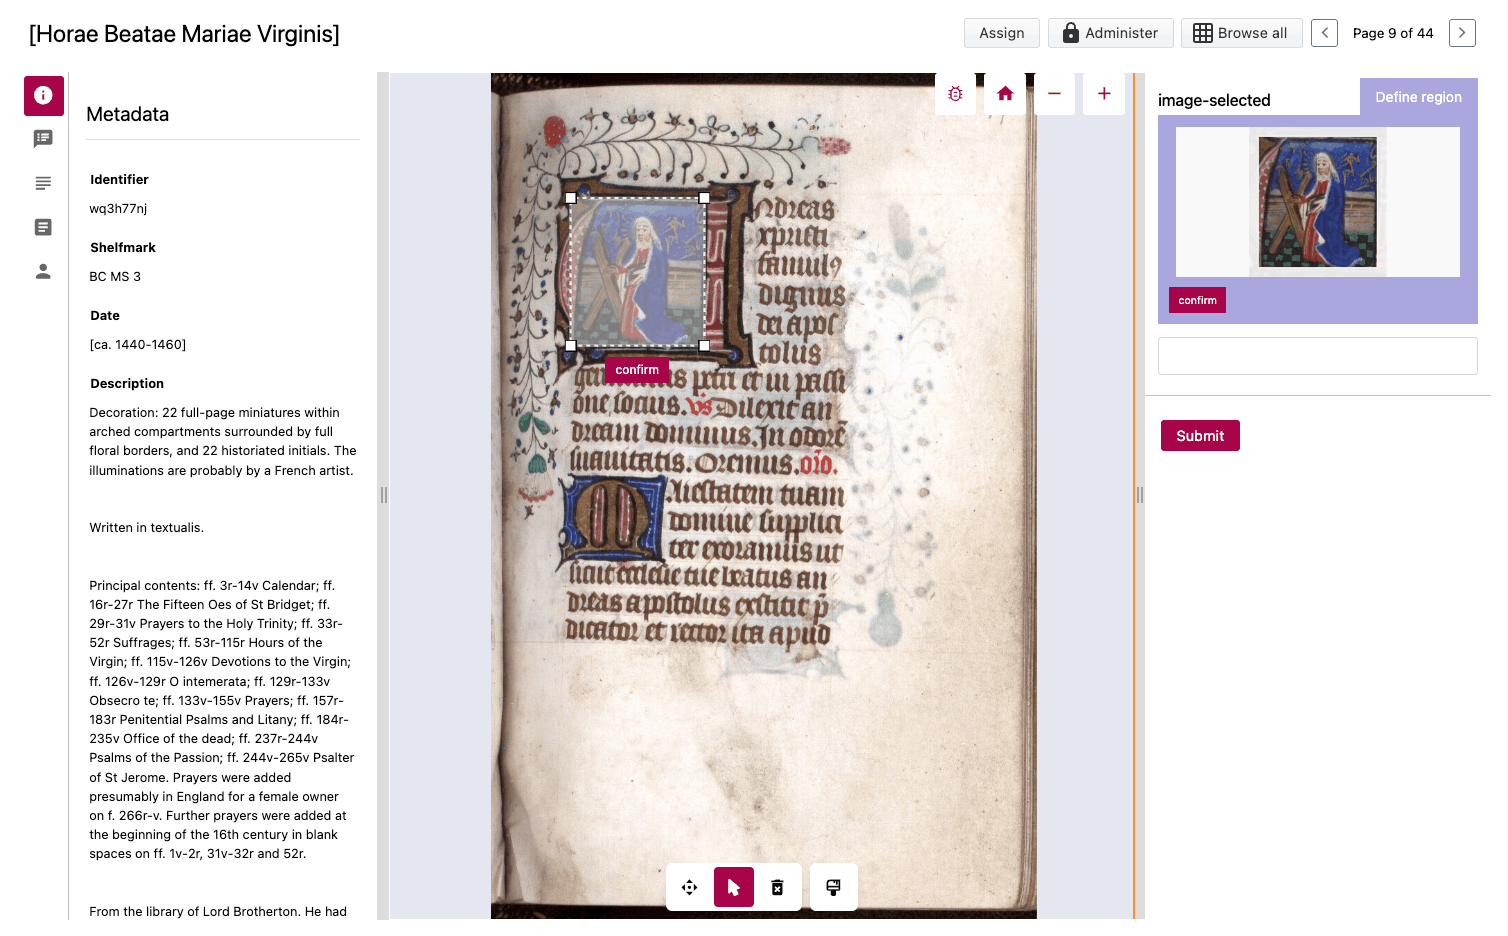Zoom out with the minus button
1508x936 pixels.
[1054, 94]
